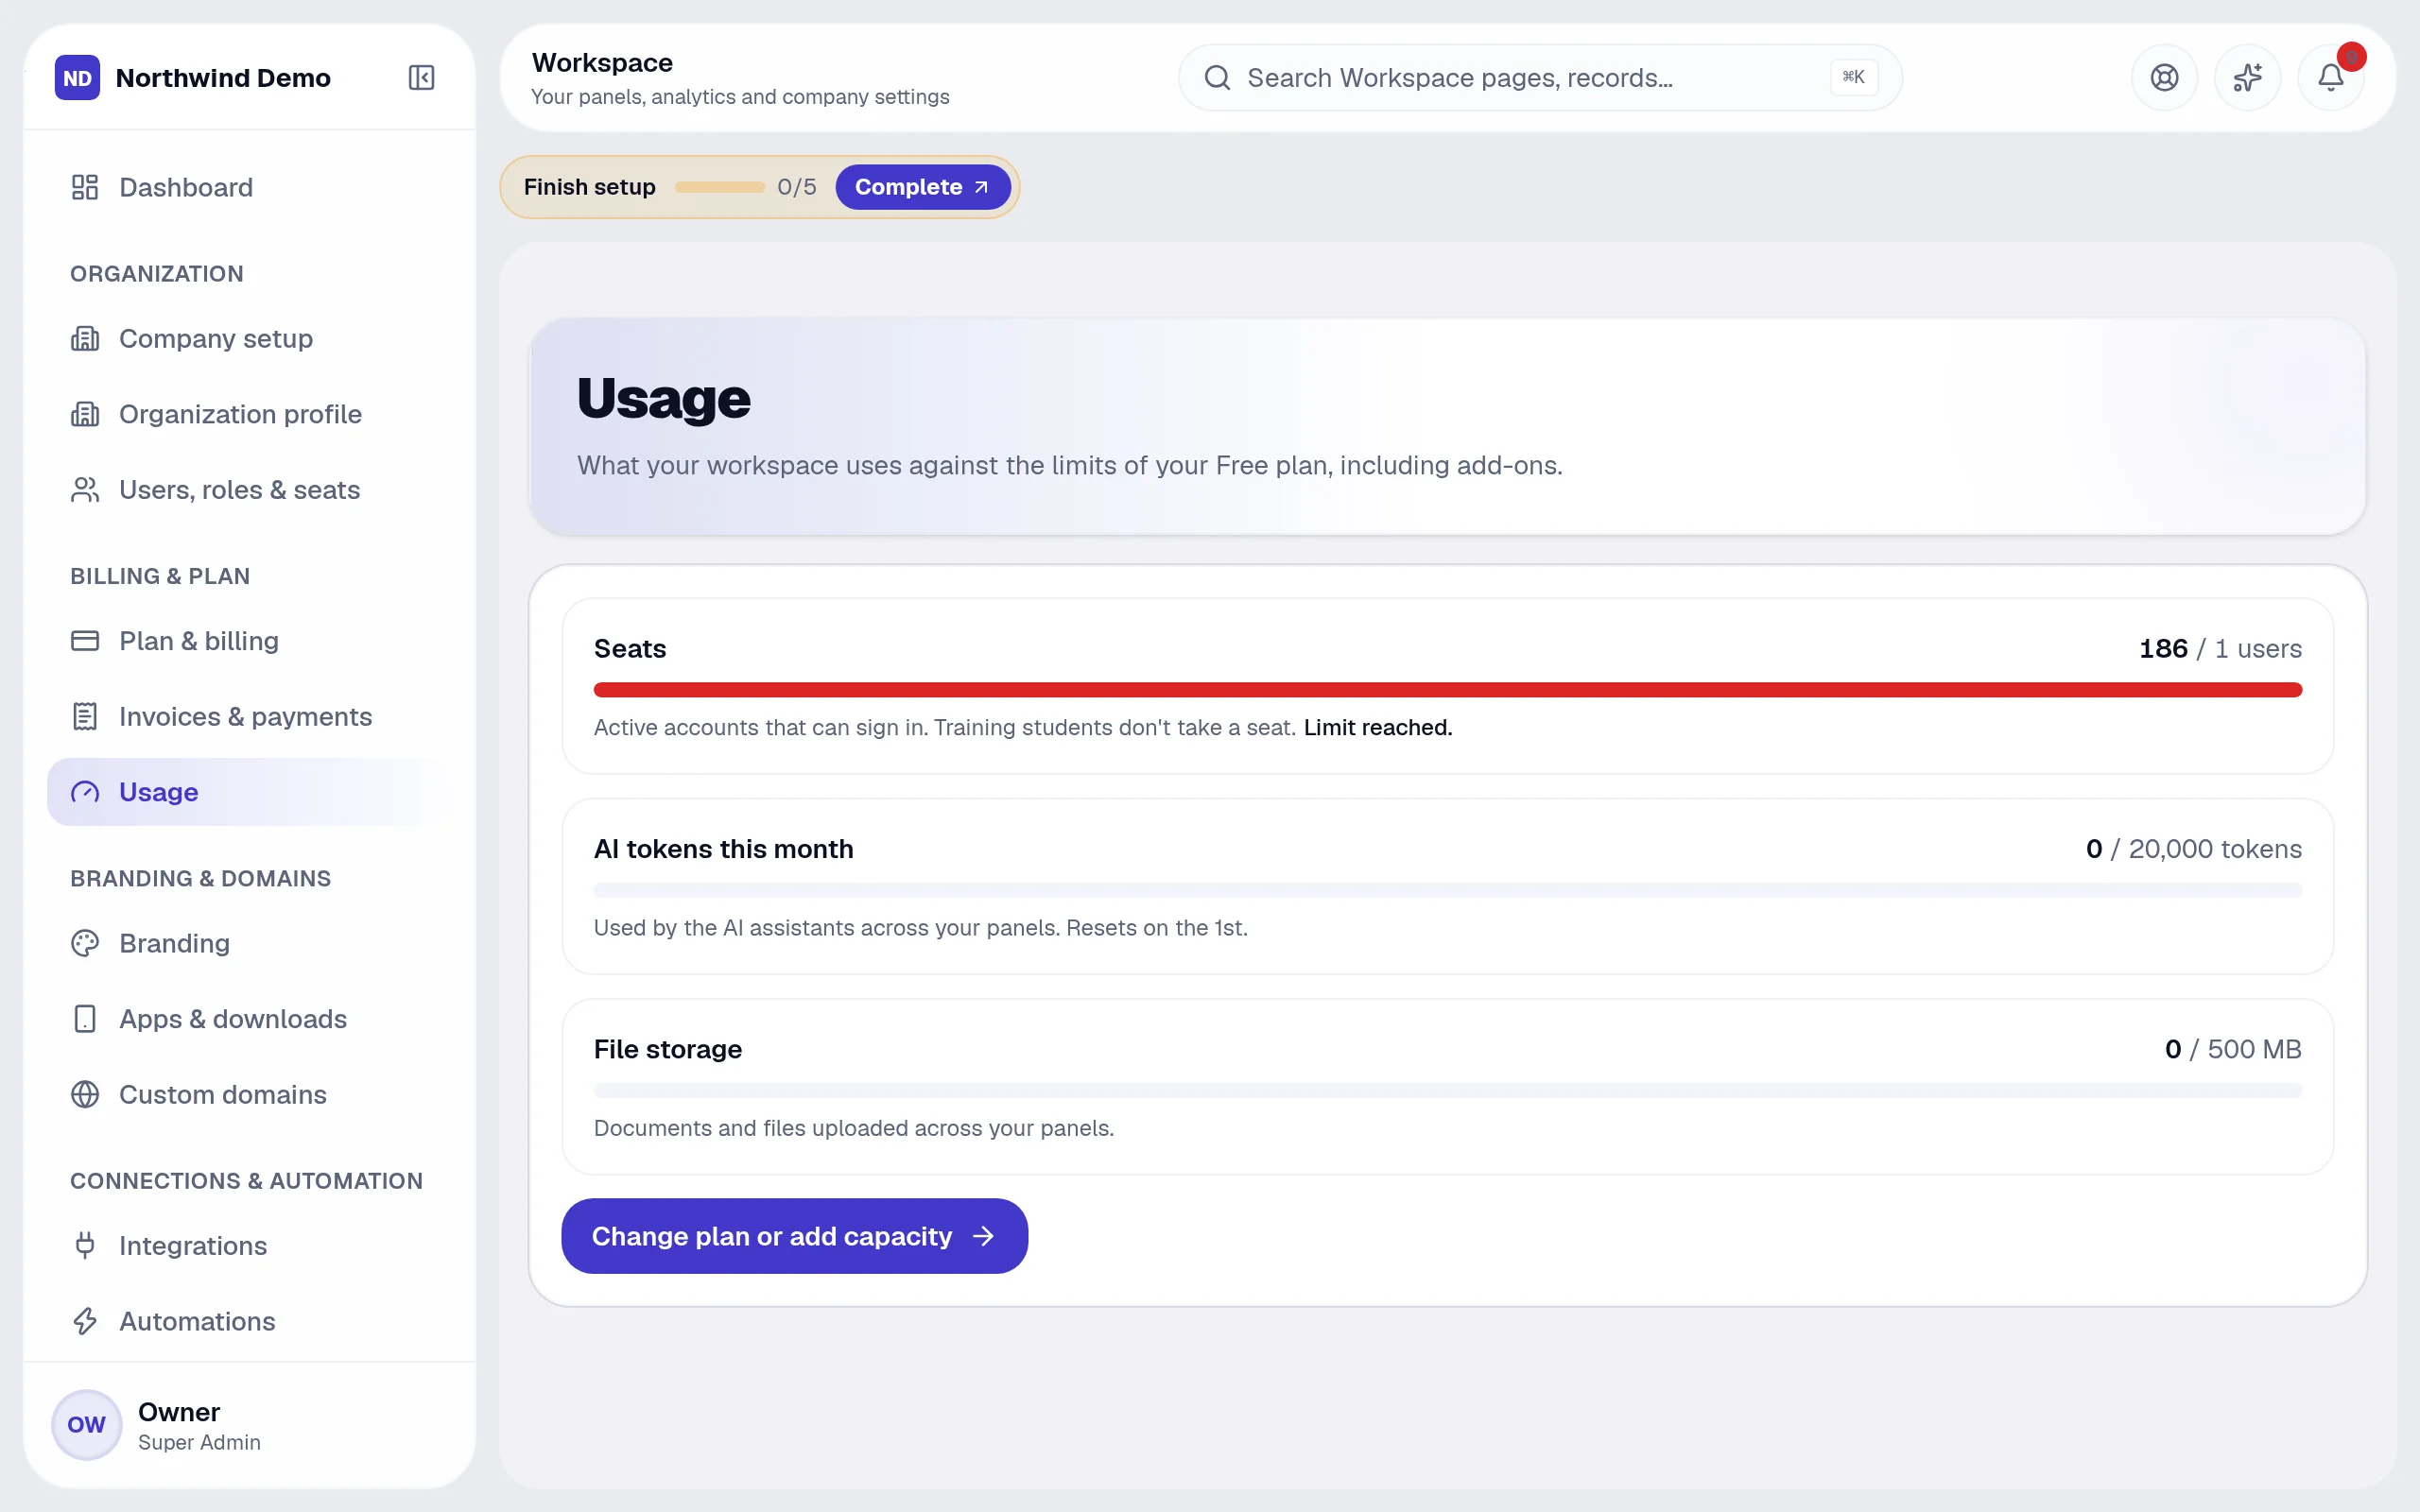Click the red Seats usage bar
This screenshot has width=2420, height=1512.
[1448, 690]
